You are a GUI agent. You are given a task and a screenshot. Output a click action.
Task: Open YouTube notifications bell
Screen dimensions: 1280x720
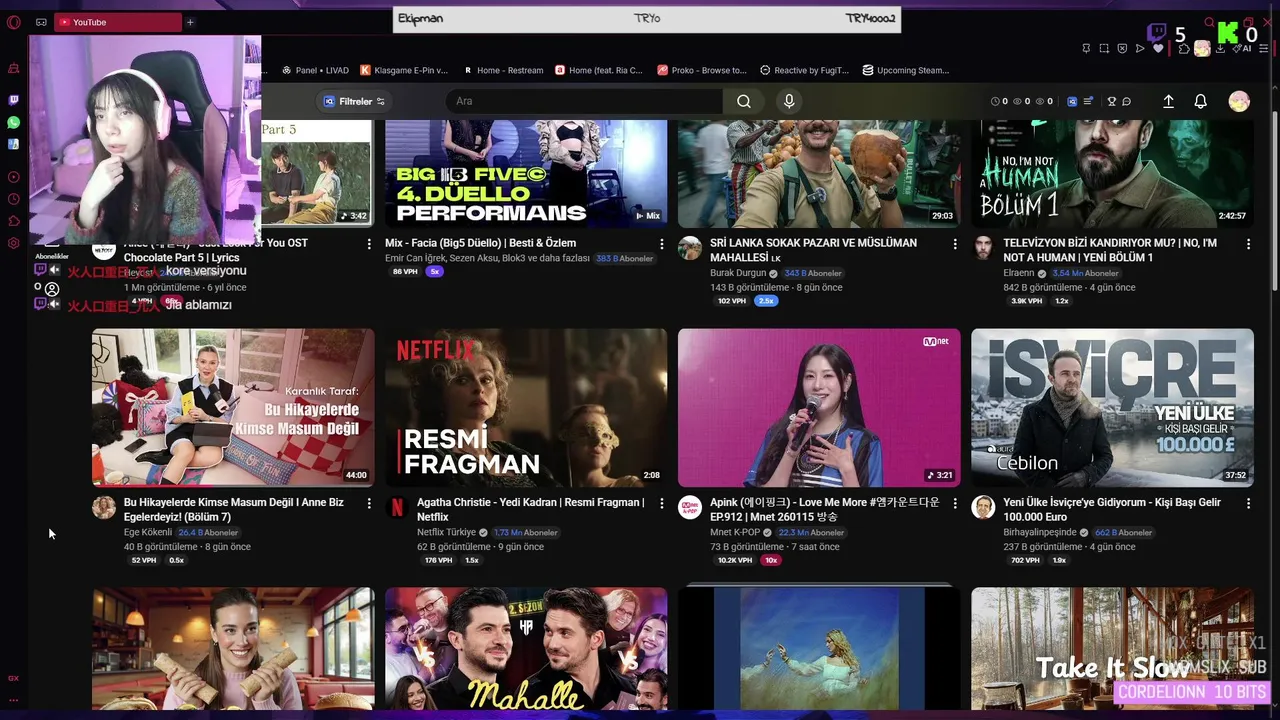tap(1200, 101)
